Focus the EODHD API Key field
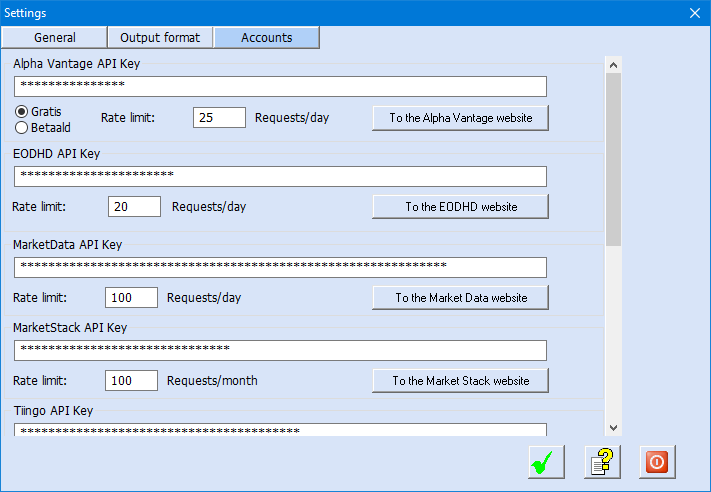 [280, 176]
